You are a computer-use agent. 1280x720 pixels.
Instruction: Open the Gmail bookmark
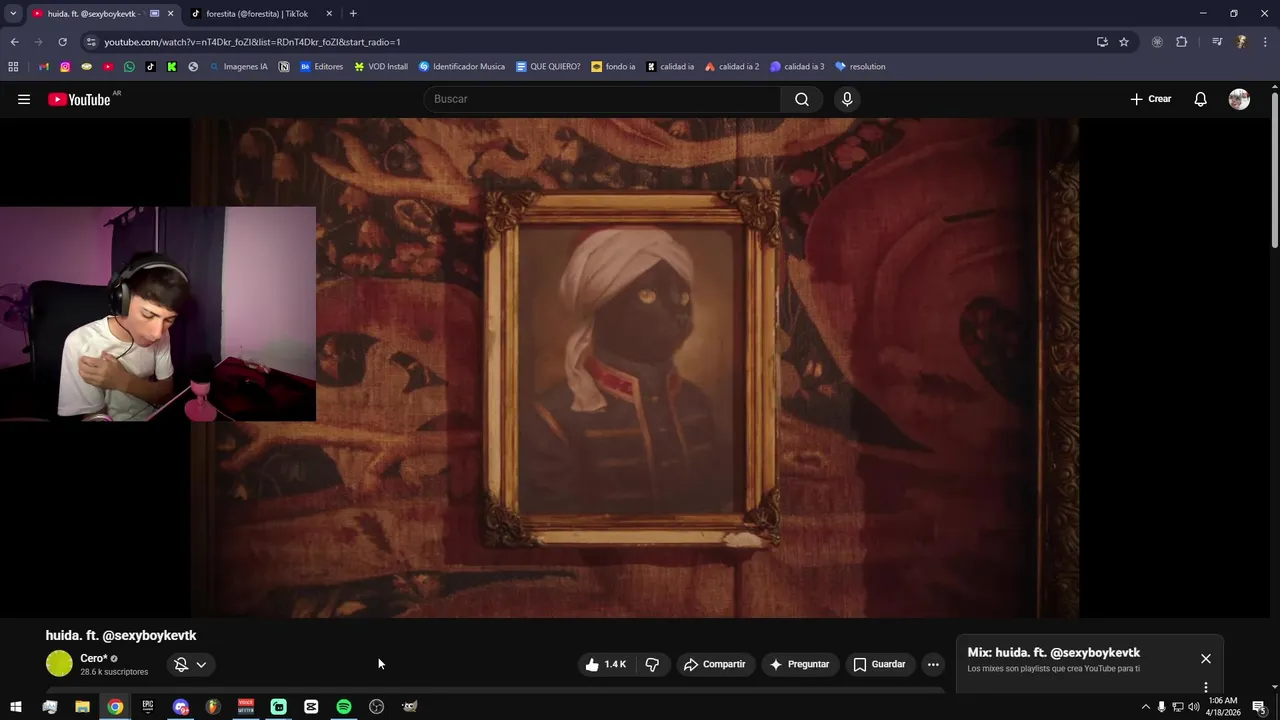(44, 67)
